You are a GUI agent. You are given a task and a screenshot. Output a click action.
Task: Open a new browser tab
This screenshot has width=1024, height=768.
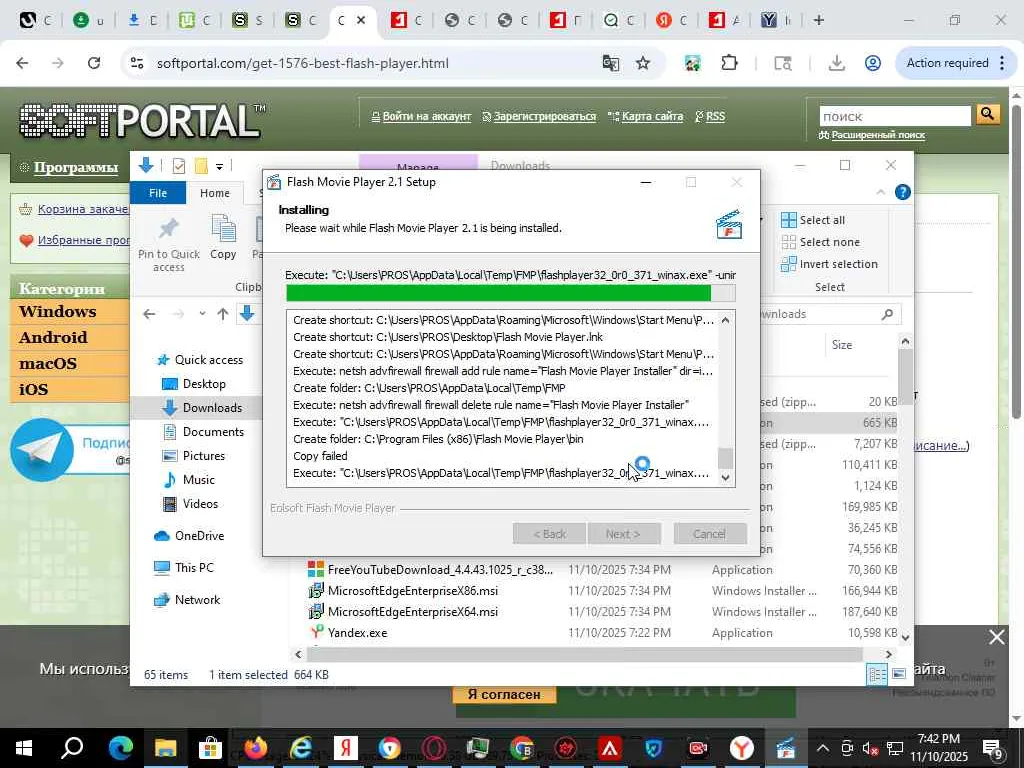(819, 20)
